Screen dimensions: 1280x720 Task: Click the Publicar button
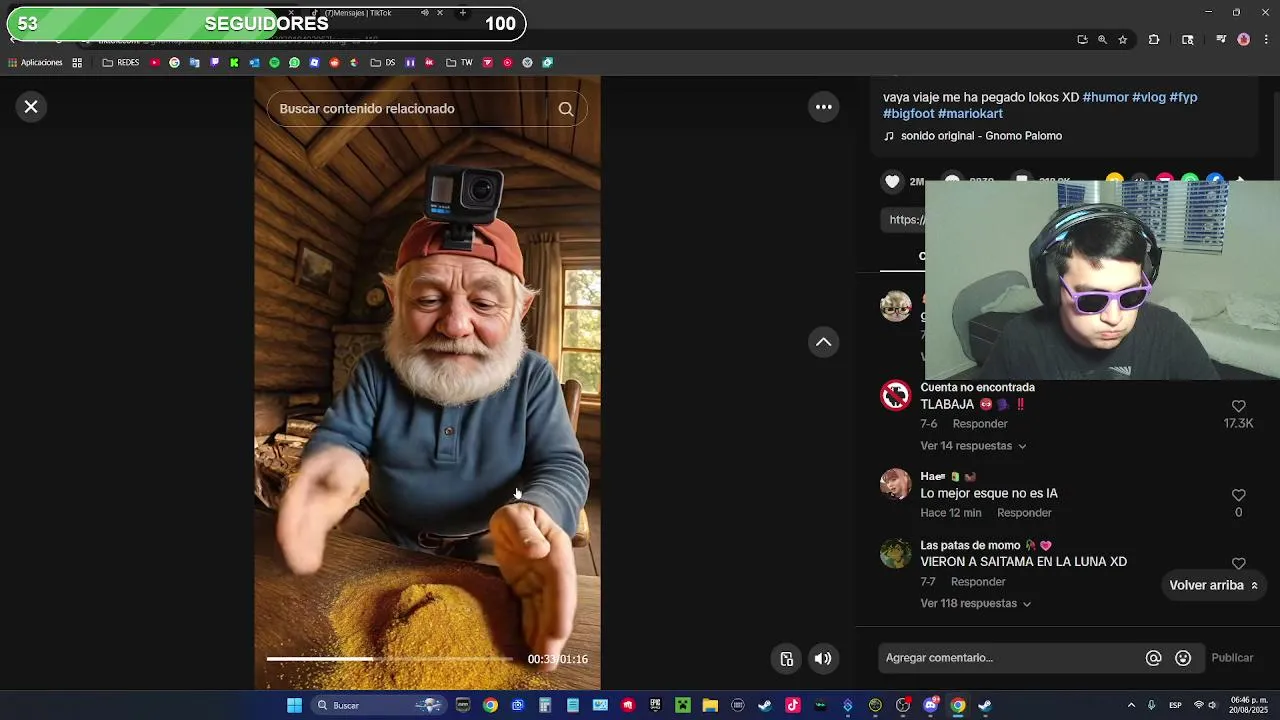[1232, 658]
